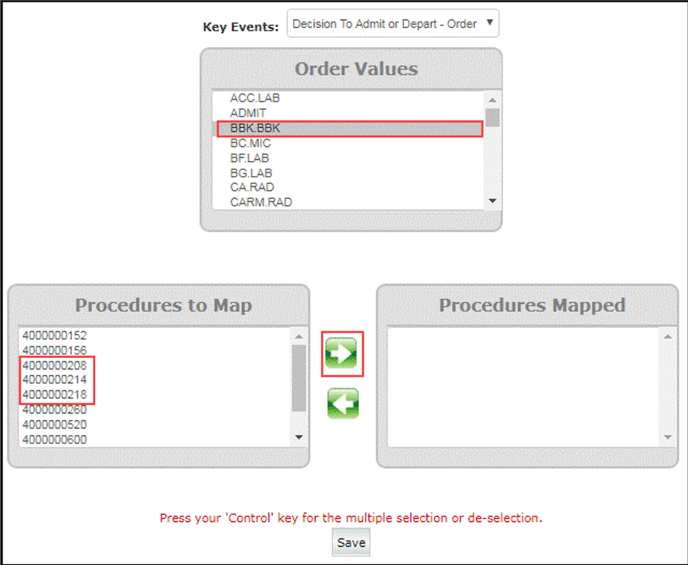The height and width of the screenshot is (565, 688).
Task: Select procedure 4000000156
Action: point(155,350)
